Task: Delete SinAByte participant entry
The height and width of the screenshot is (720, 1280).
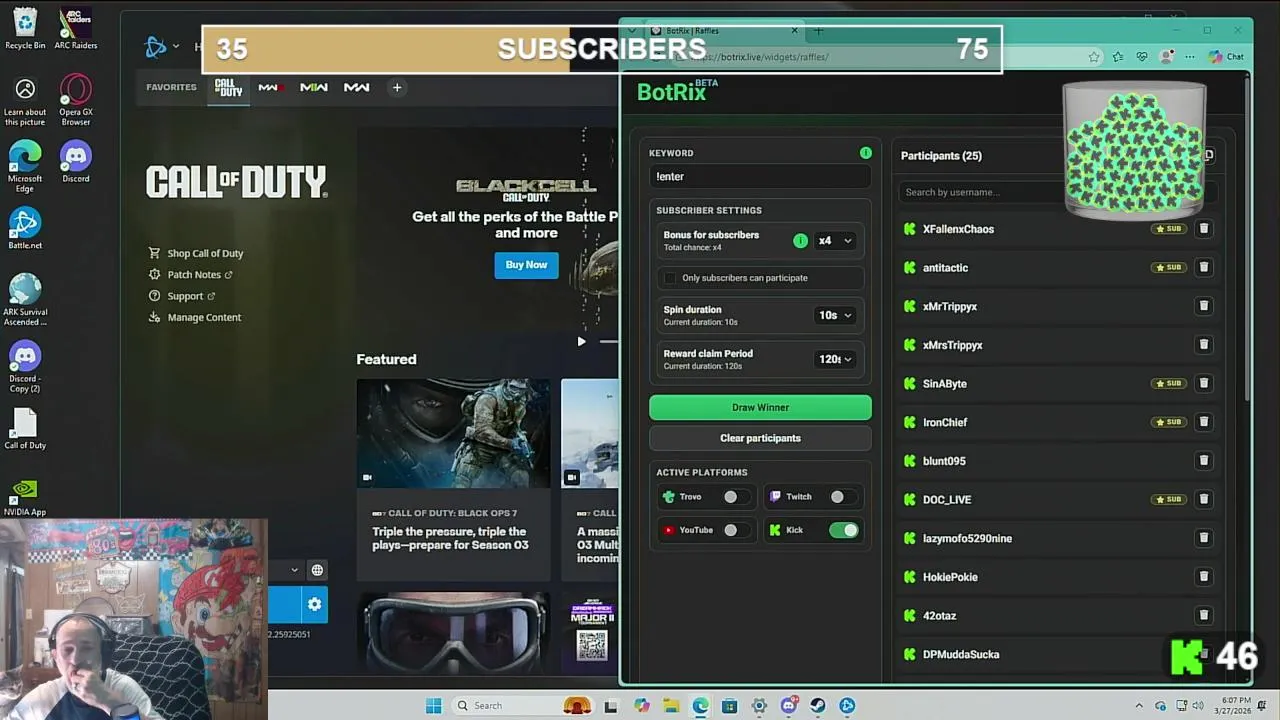Action: [1204, 383]
